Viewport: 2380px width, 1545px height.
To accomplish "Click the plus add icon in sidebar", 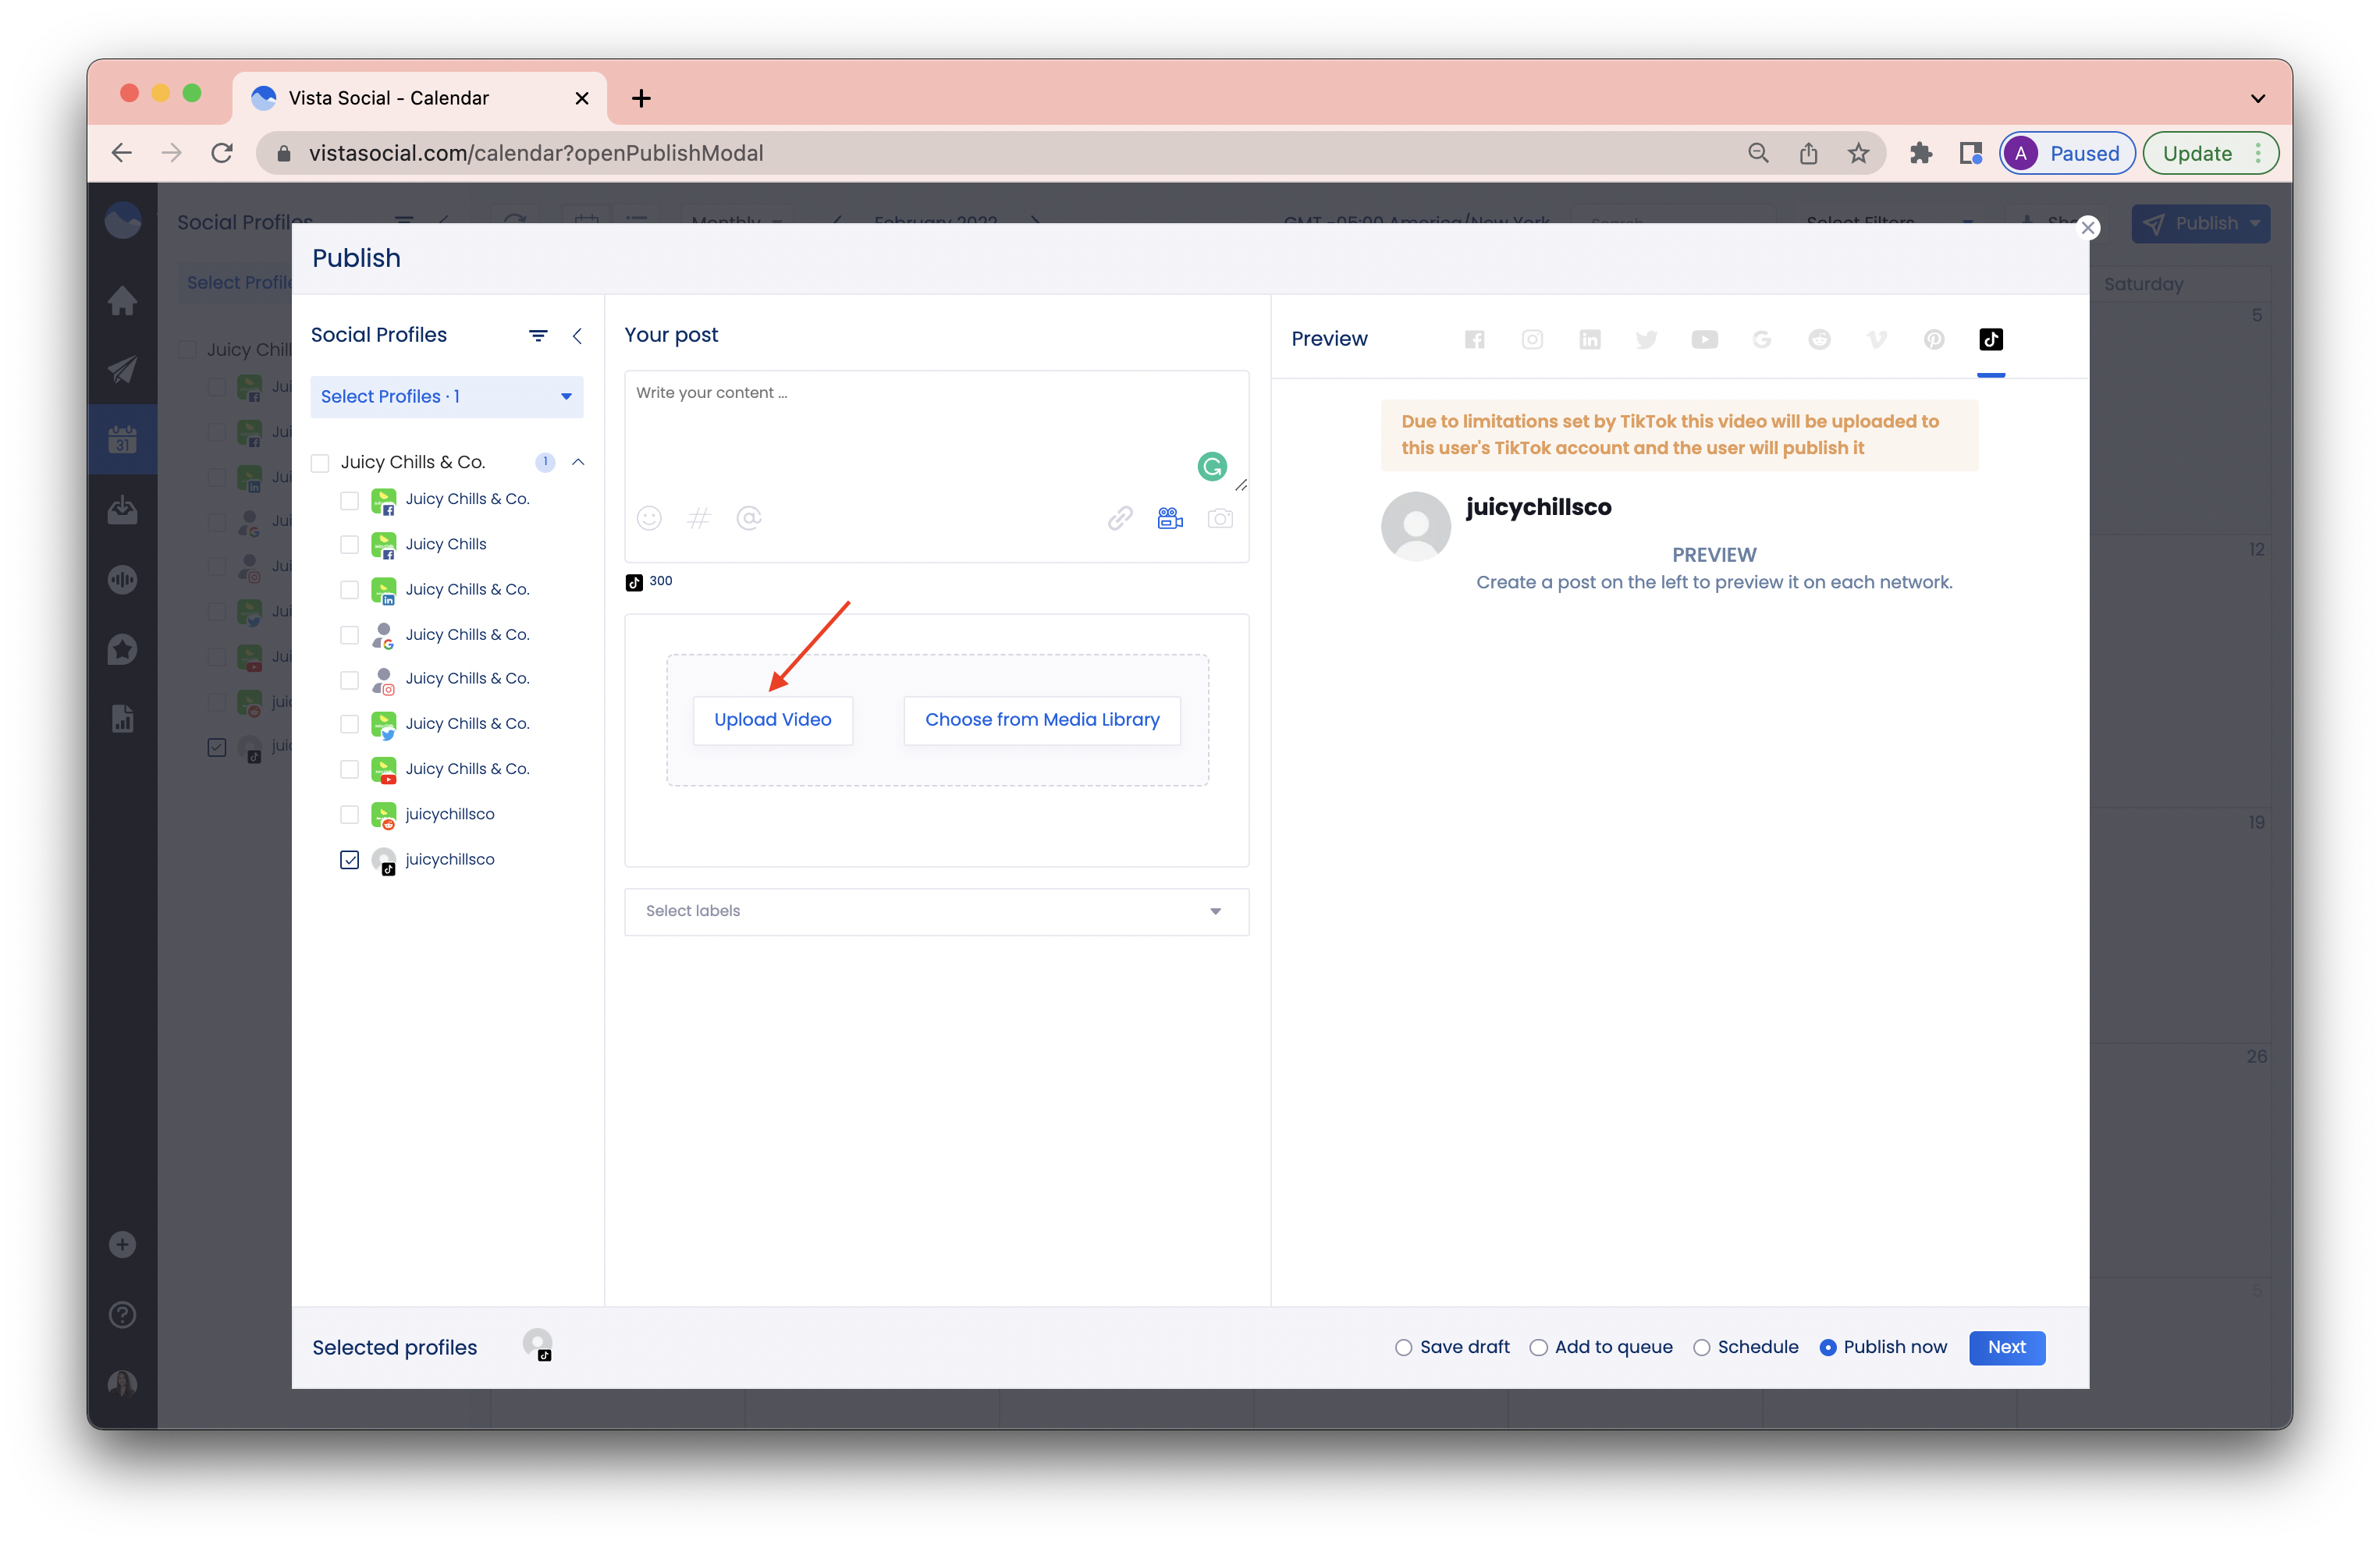I will (122, 1244).
